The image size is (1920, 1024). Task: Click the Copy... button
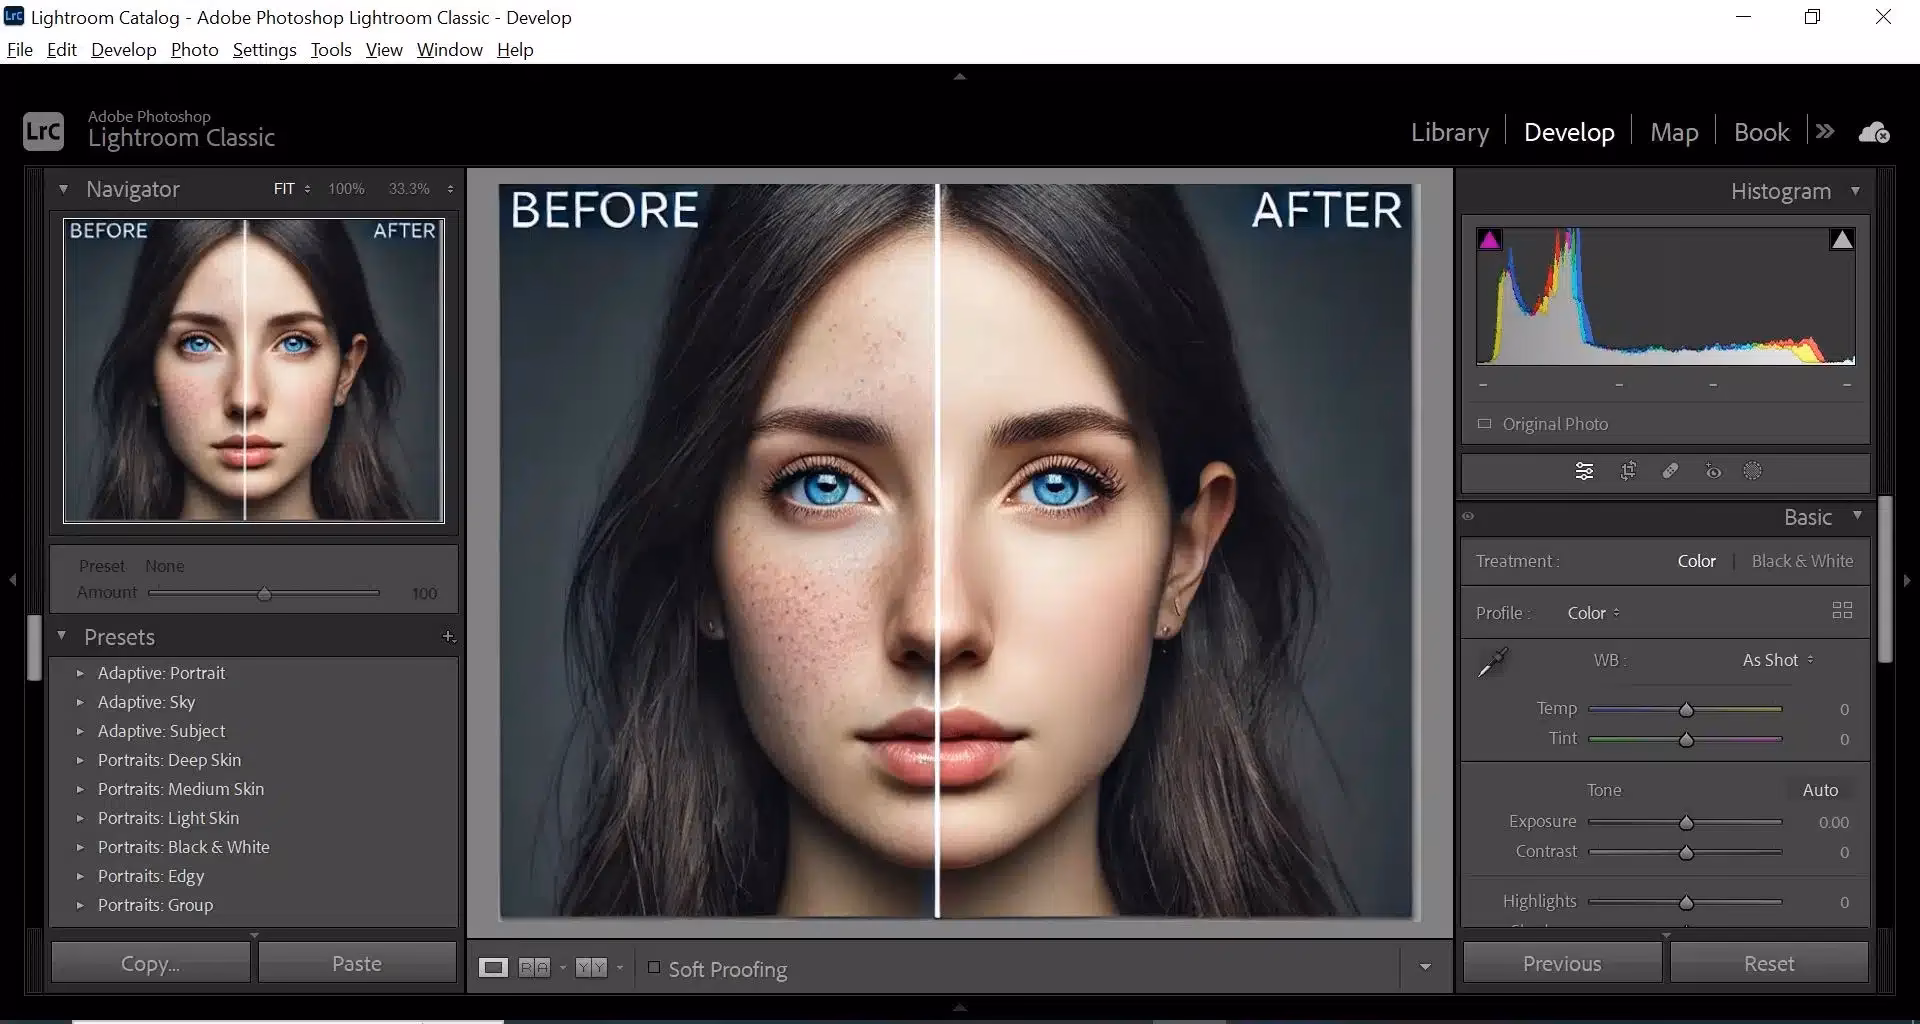click(150, 962)
